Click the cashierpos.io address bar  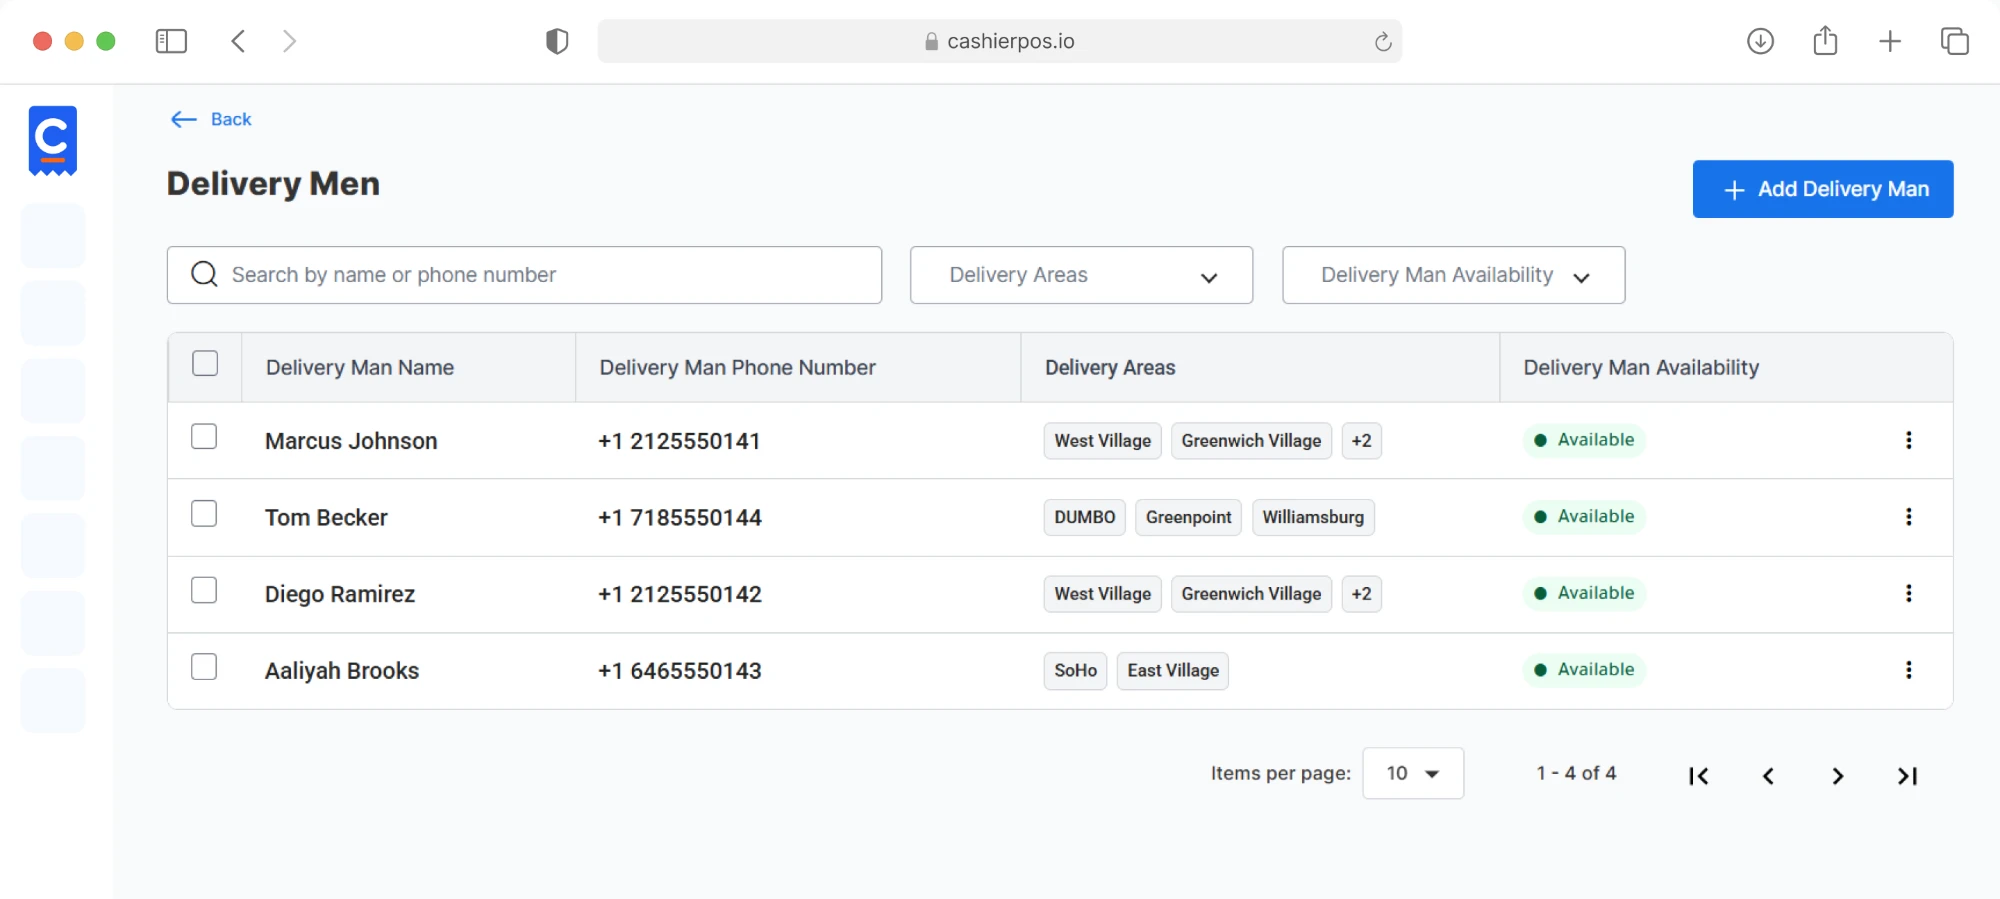coord(999,41)
